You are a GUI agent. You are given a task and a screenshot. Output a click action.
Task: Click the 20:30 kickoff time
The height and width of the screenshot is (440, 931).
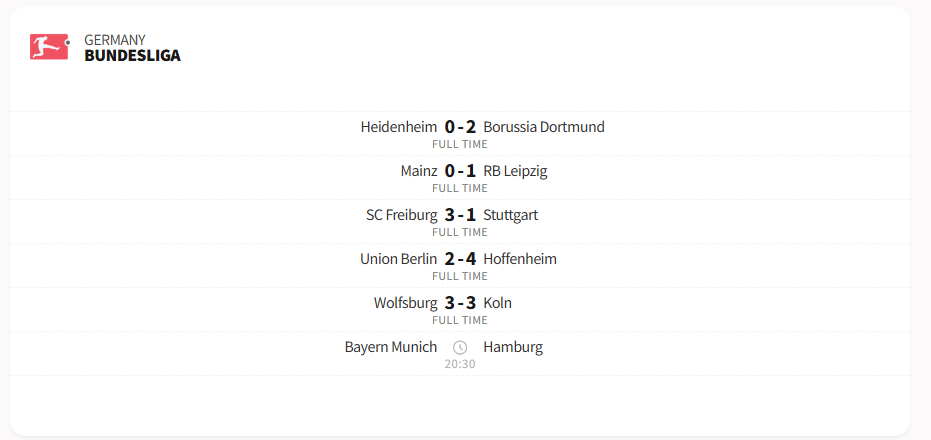click(460, 364)
